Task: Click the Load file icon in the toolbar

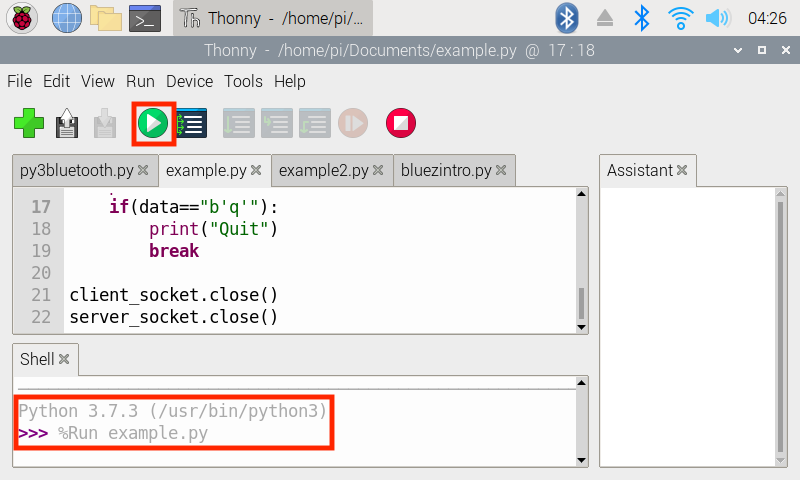Action: (67, 123)
